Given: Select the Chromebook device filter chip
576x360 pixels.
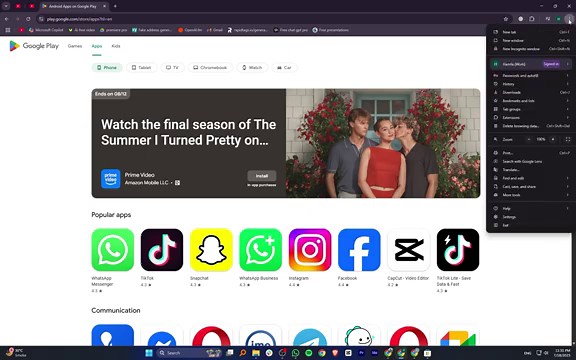Looking at the screenshot, I should [x=210, y=68].
